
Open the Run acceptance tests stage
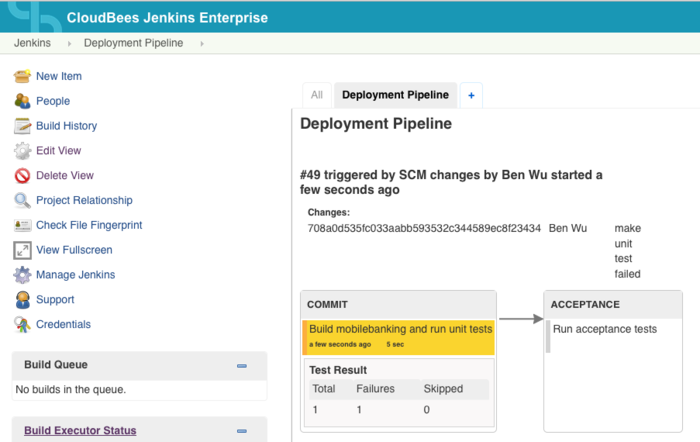(605, 329)
